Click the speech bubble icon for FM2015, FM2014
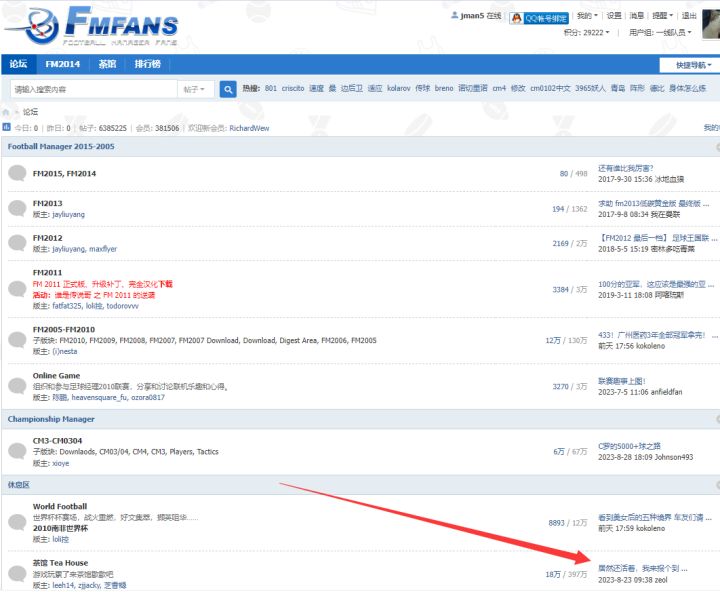 point(17,173)
